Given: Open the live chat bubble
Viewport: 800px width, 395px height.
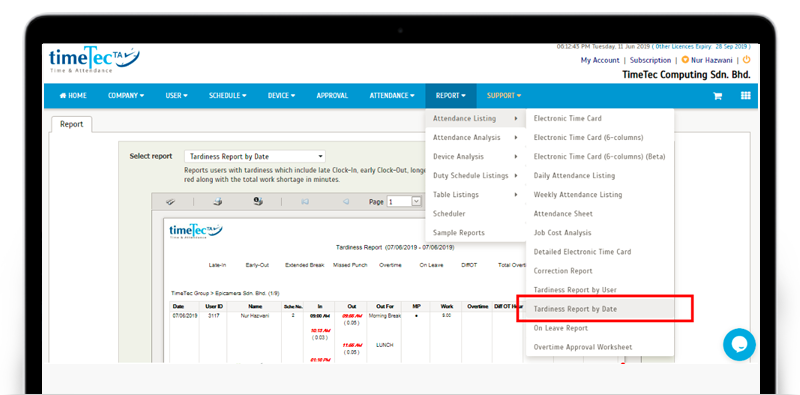Looking at the screenshot, I should click(x=739, y=345).
